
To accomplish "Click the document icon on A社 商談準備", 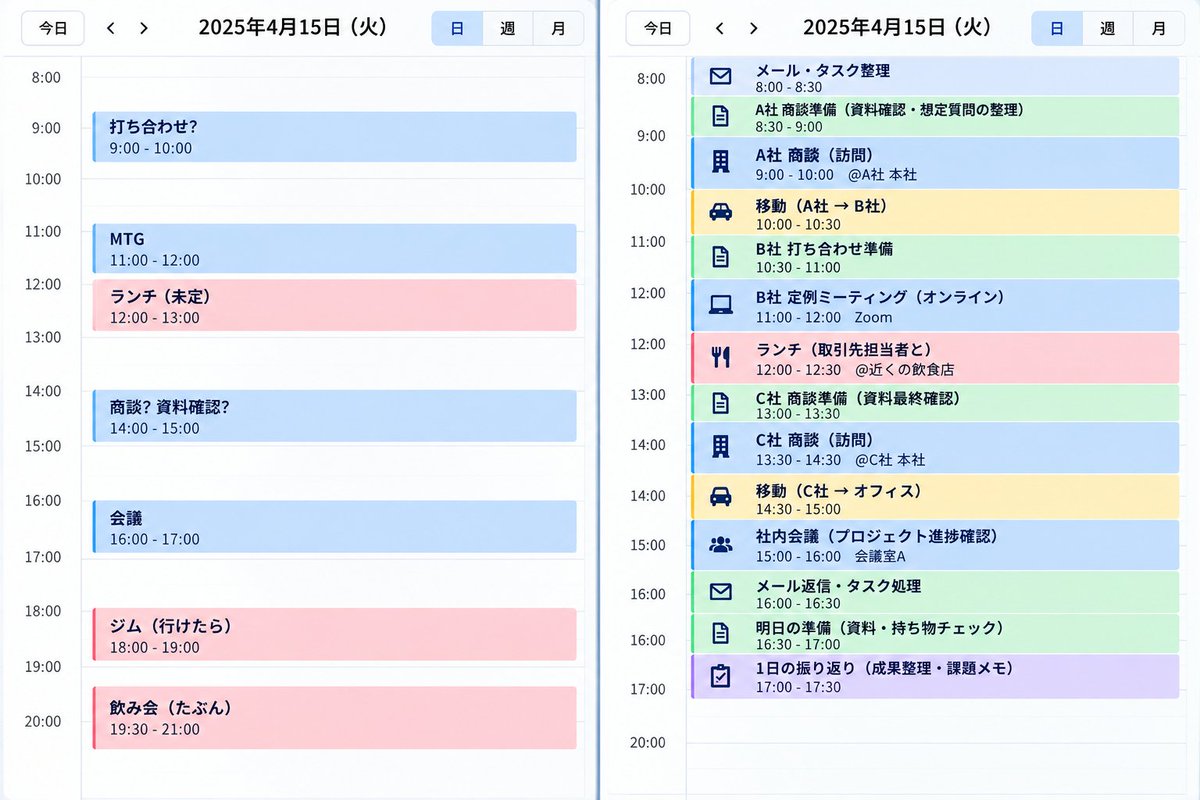I will [x=720, y=116].
